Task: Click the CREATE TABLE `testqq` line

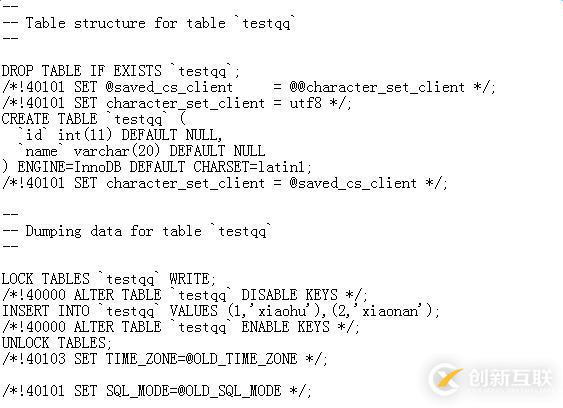Action: click(93, 119)
